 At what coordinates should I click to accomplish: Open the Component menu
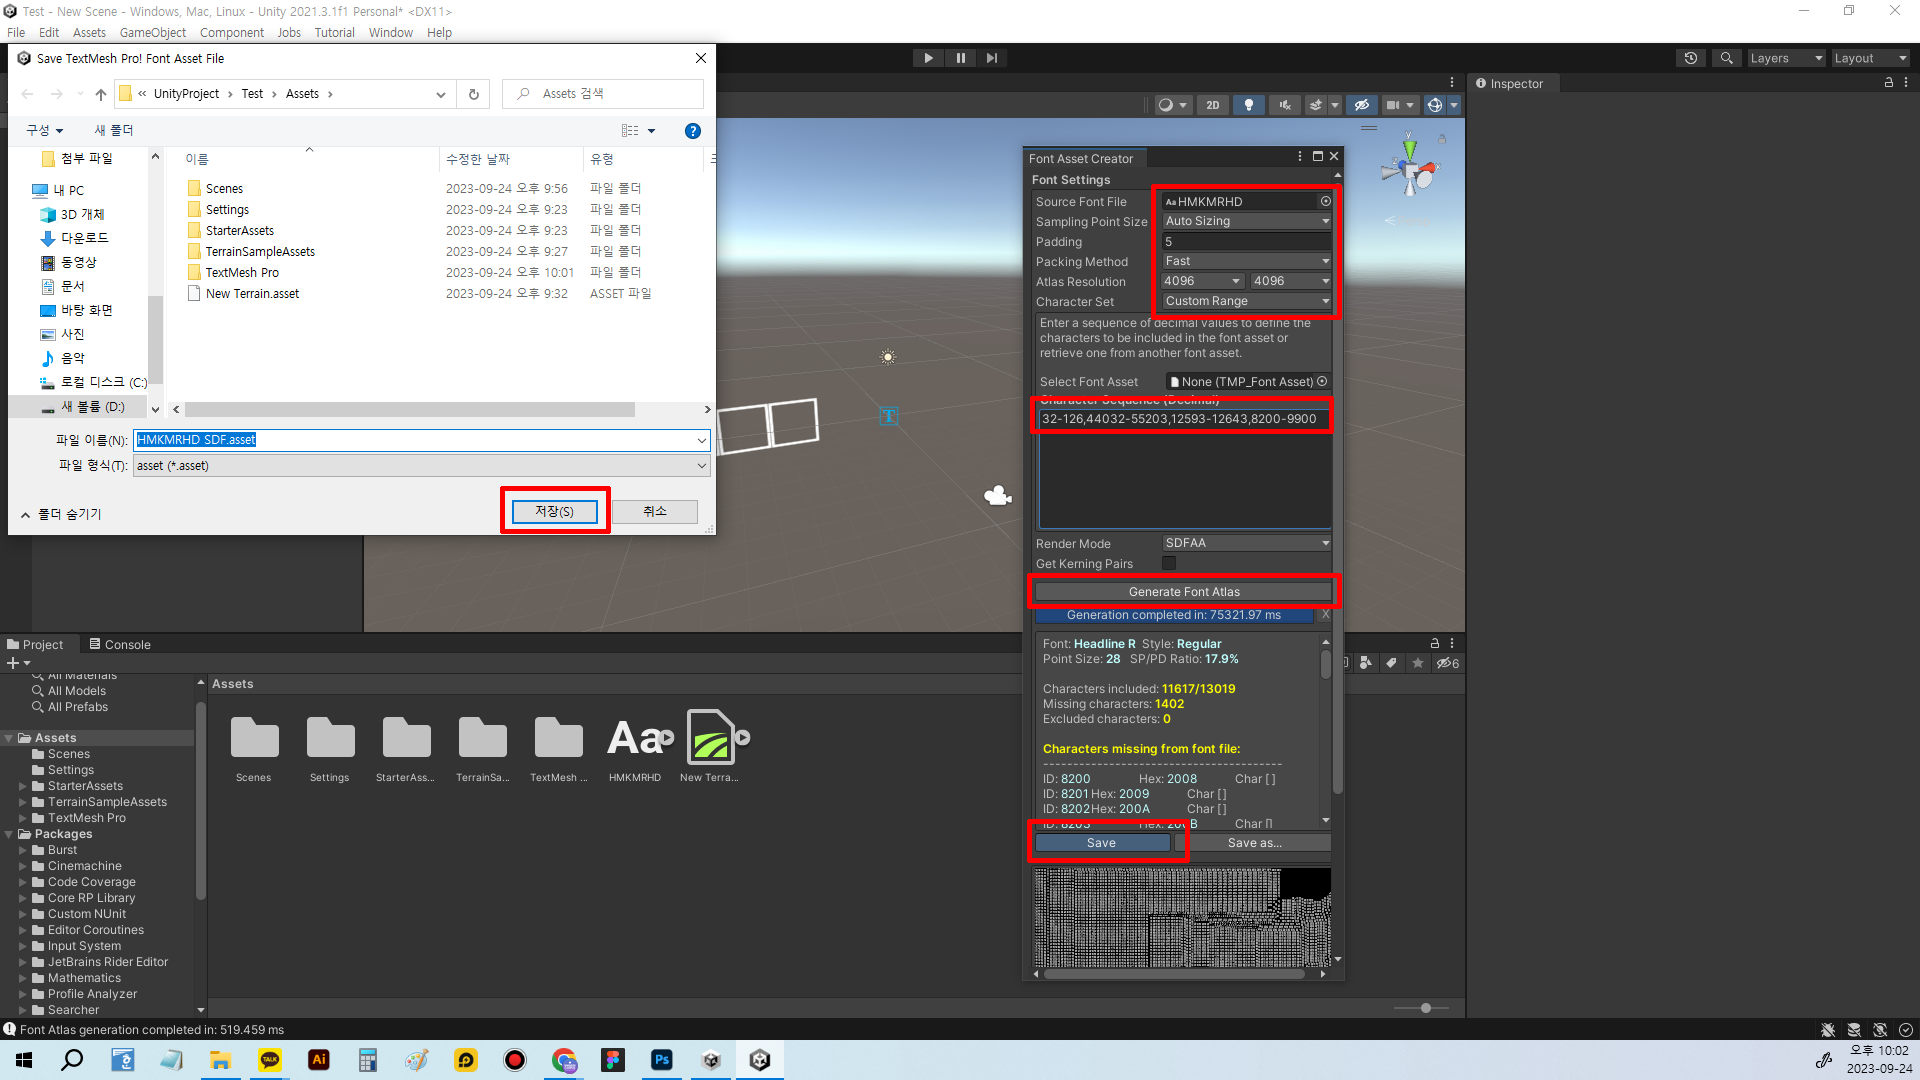[x=232, y=32]
